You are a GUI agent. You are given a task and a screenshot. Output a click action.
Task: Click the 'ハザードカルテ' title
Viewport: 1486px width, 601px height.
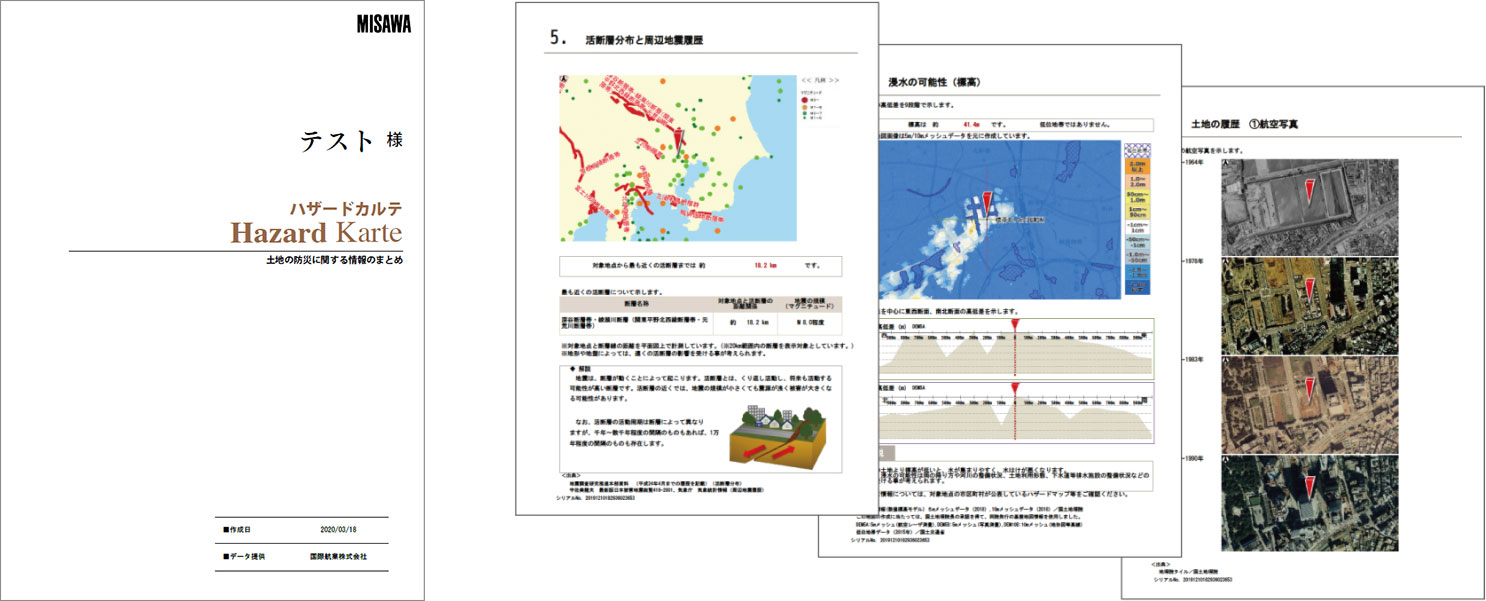click(x=346, y=209)
